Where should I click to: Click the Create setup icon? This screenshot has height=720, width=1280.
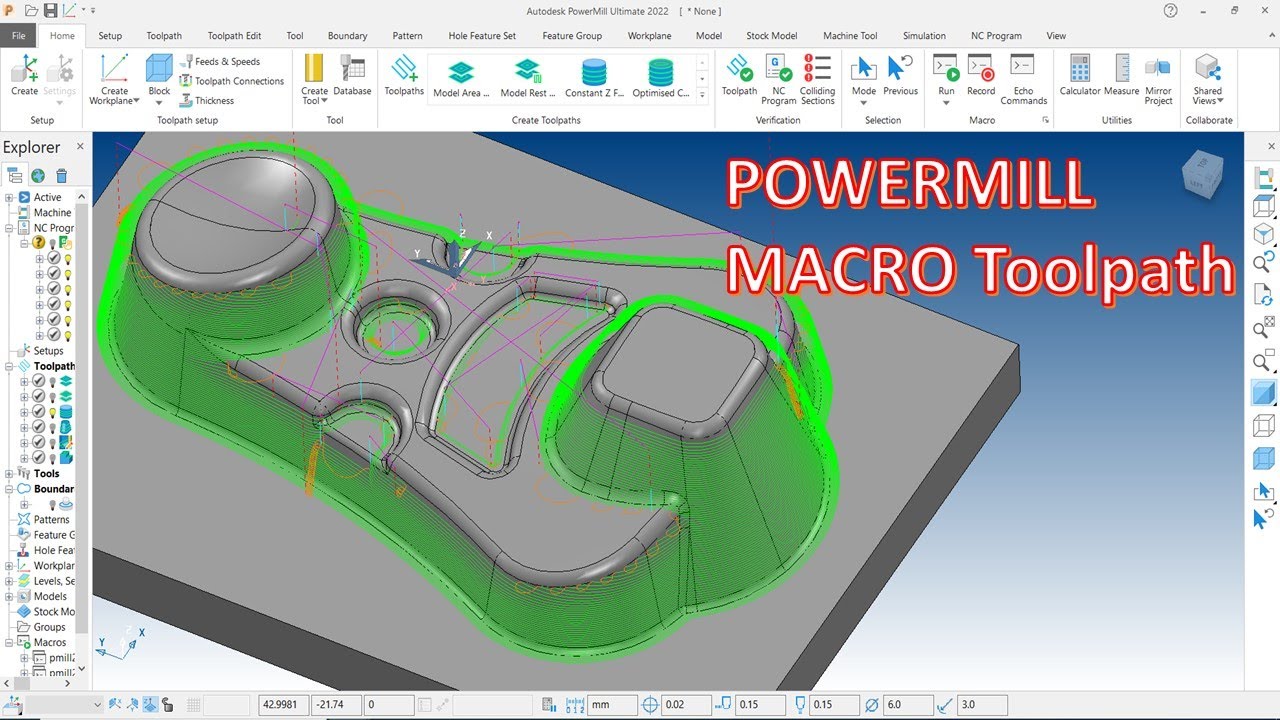pyautogui.click(x=24, y=76)
